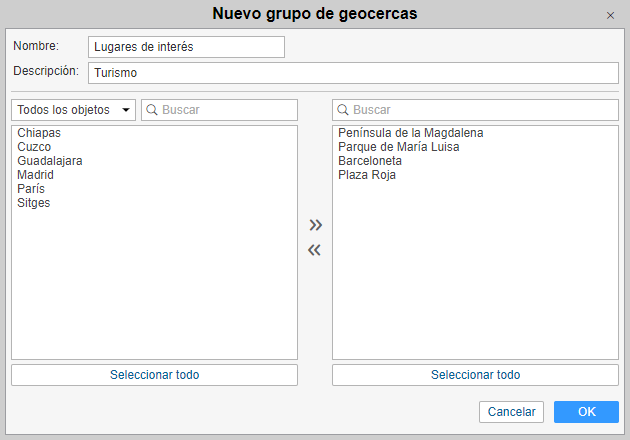Close the Nuevo grupo de geocercas dialog
The height and width of the screenshot is (440, 630).
pyautogui.click(x=610, y=15)
